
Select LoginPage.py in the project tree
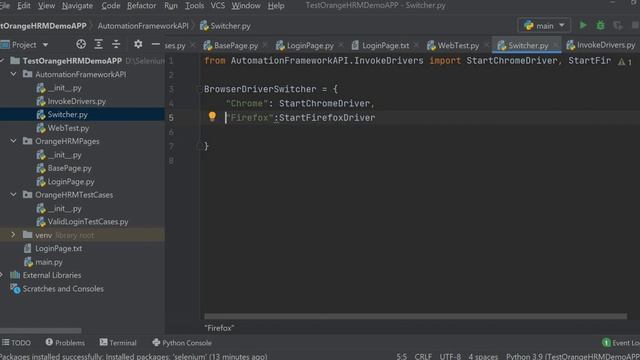click(71, 181)
